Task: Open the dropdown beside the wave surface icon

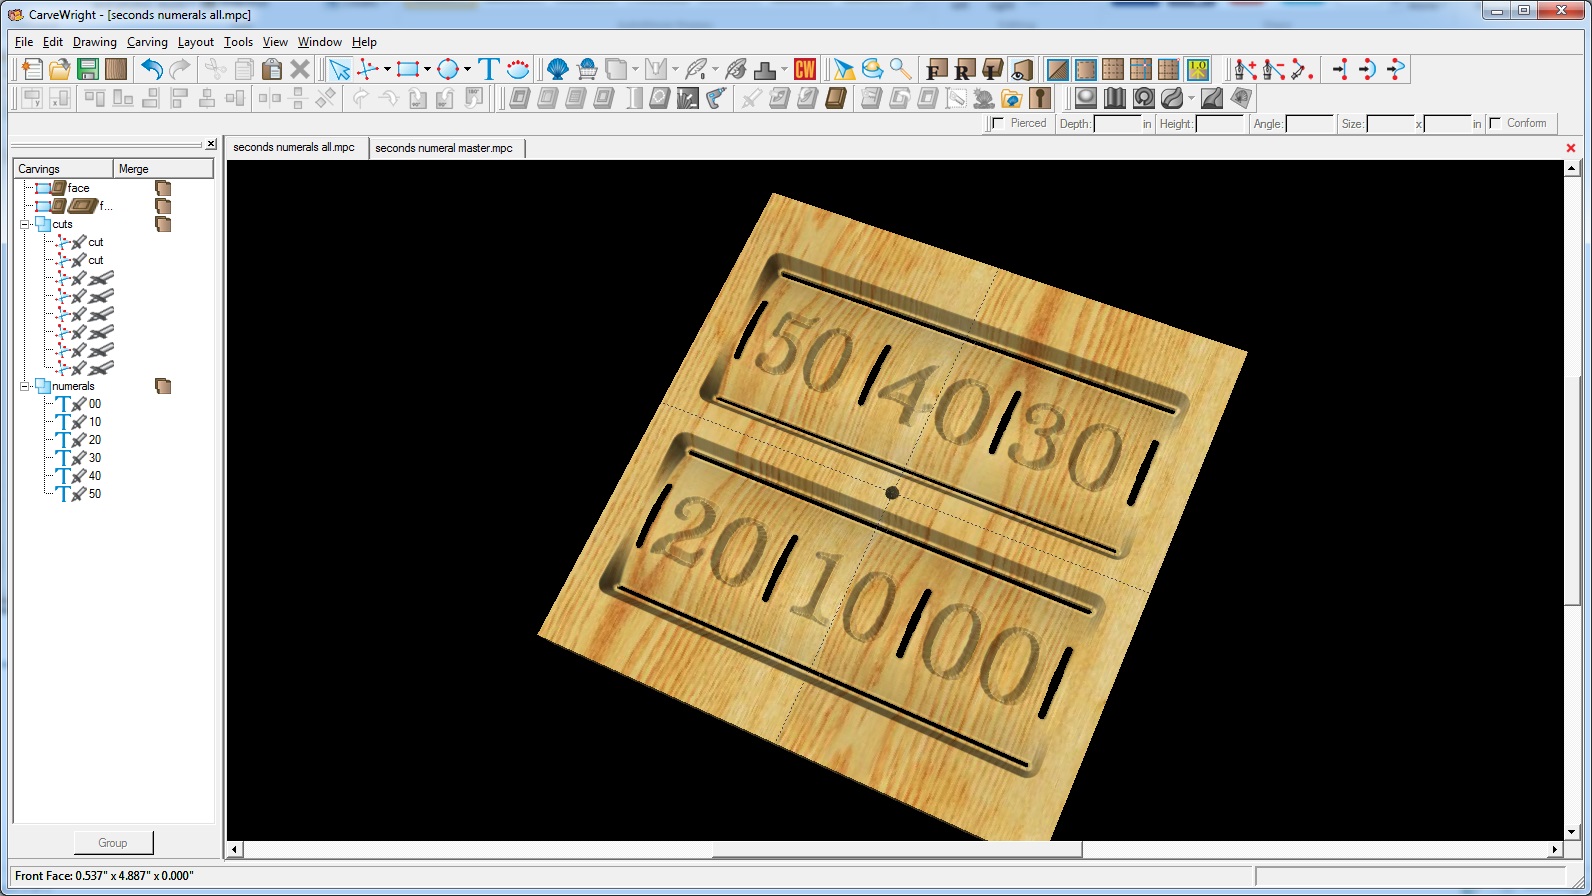Action: point(1191,98)
